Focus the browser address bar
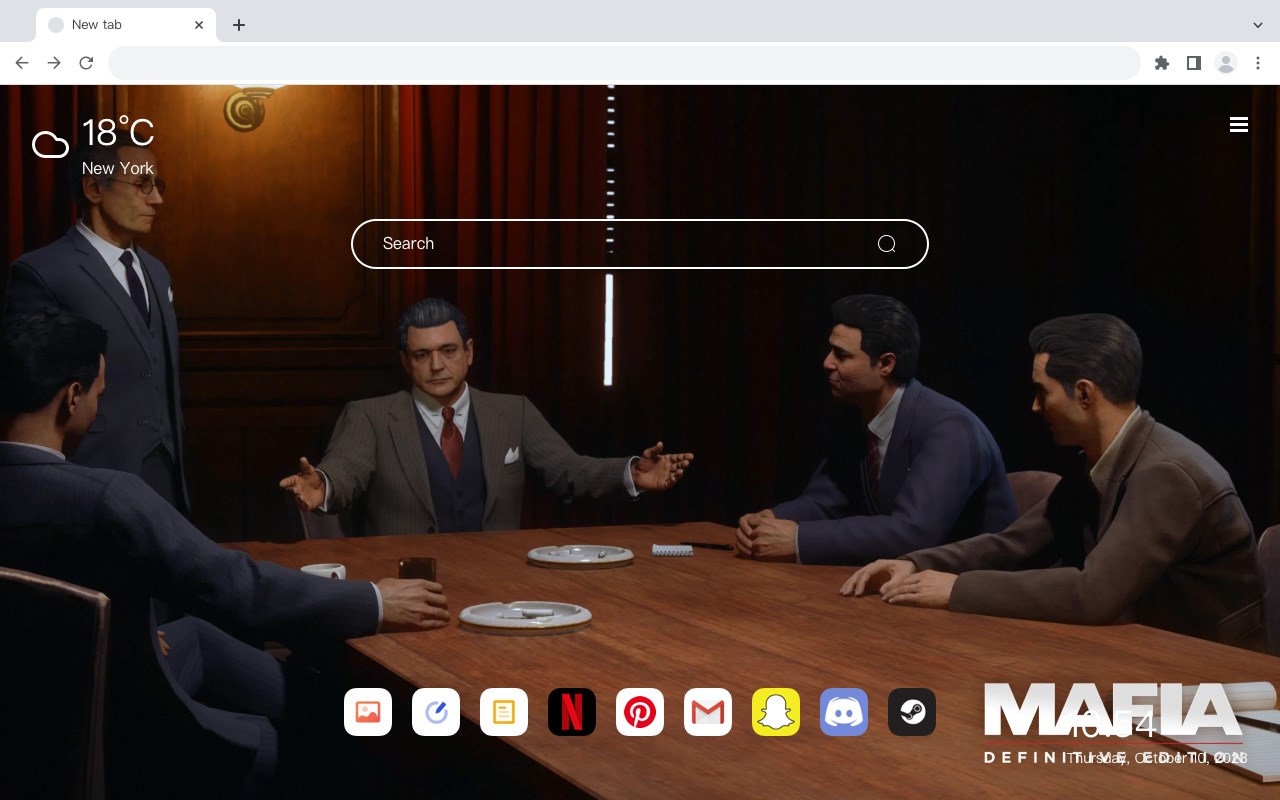This screenshot has height=800, width=1280. pyautogui.click(x=624, y=63)
